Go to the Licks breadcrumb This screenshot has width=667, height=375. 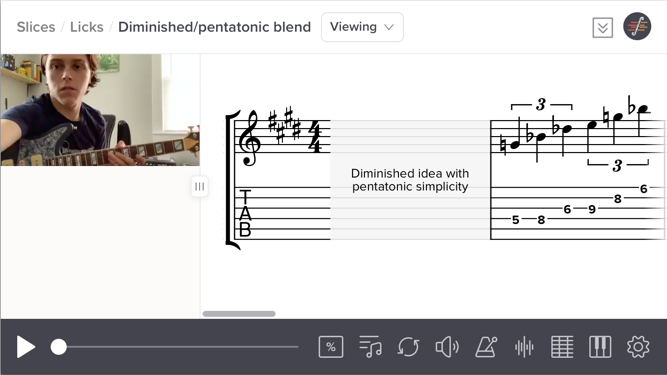pyautogui.click(x=87, y=27)
